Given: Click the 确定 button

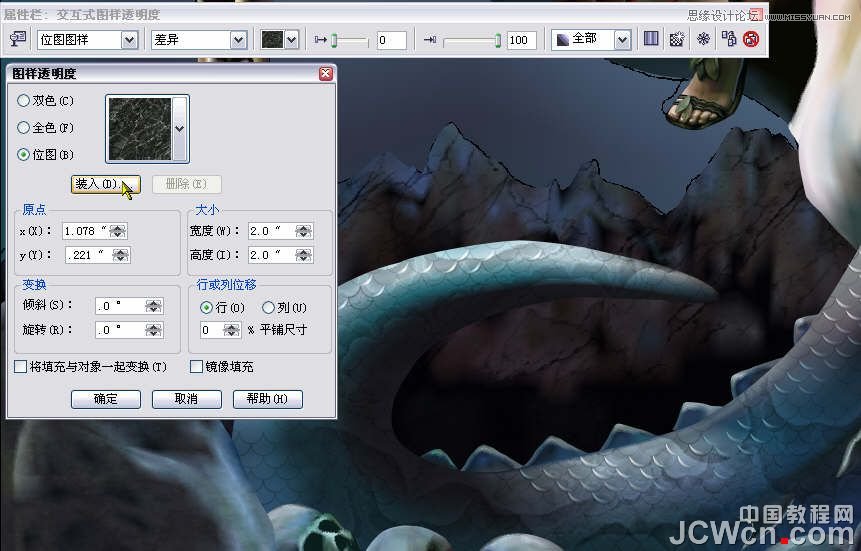Looking at the screenshot, I should click(x=105, y=399).
